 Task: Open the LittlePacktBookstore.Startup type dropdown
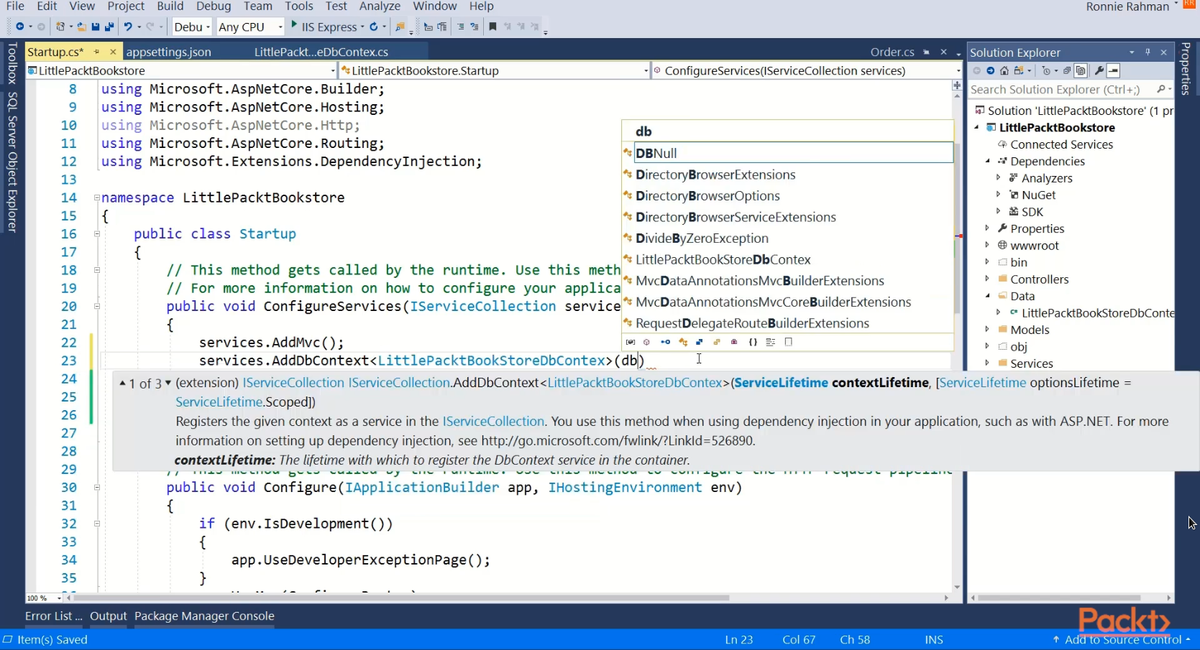(x=495, y=71)
